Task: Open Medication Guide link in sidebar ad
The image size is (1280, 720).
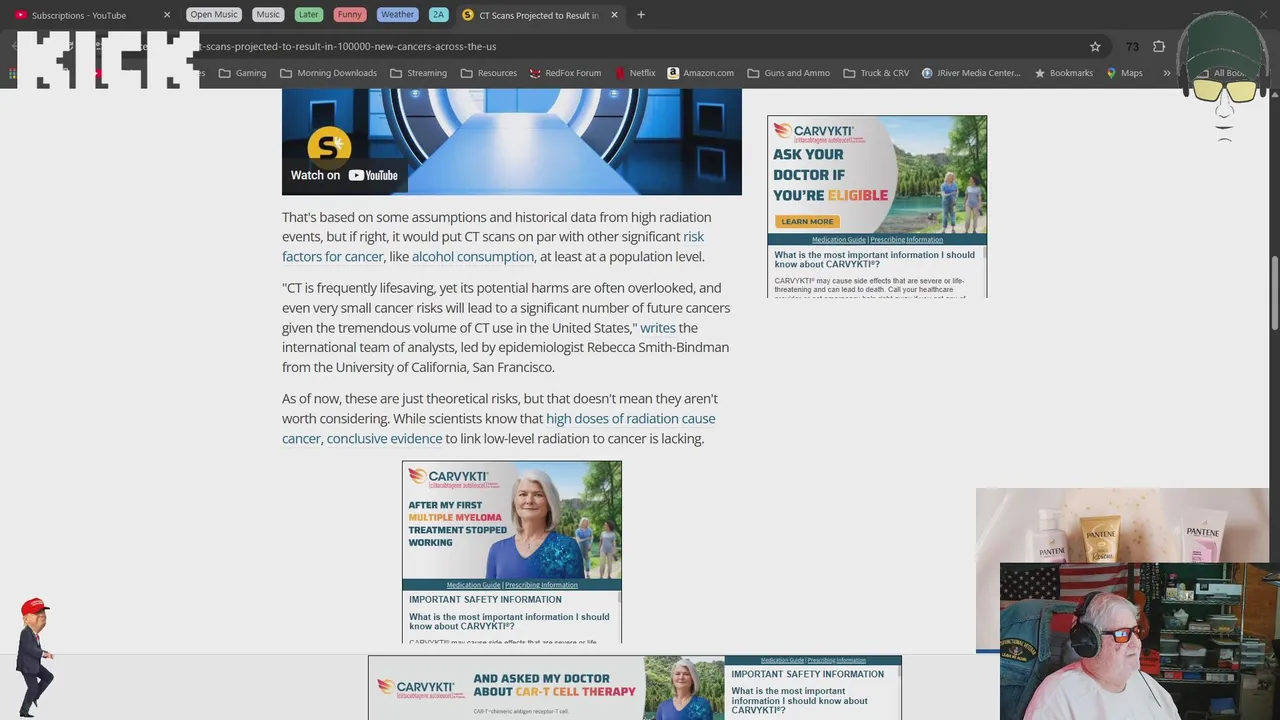Action: (839, 240)
